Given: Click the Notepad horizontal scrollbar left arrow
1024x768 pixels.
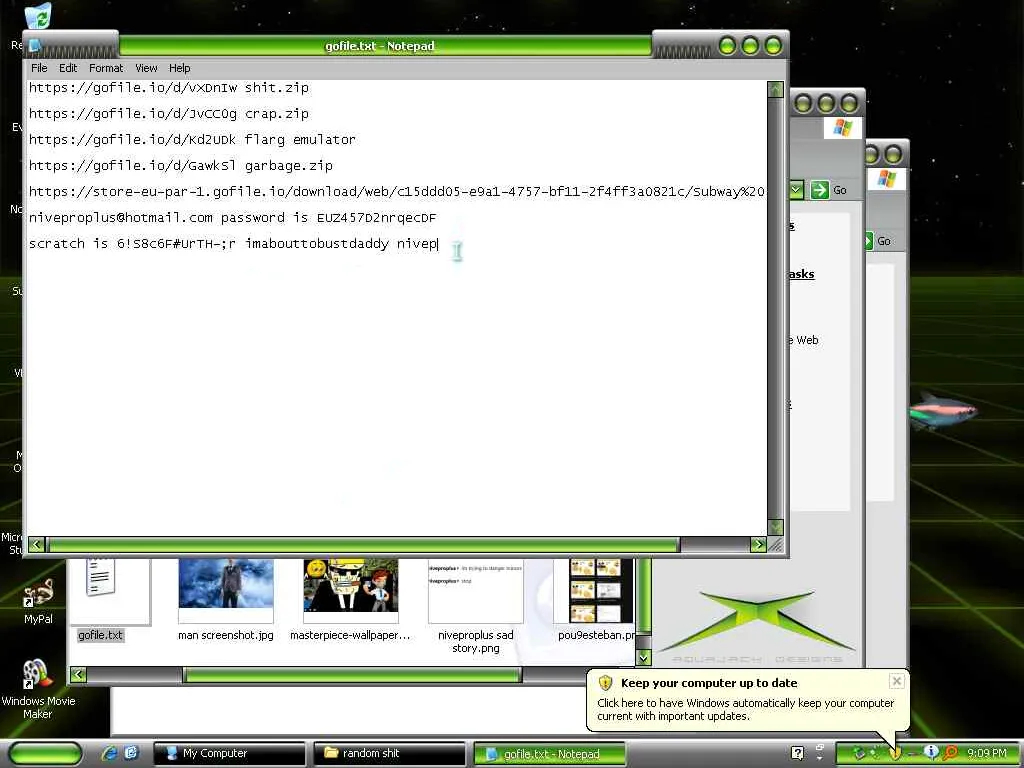Looking at the screenshot, I should coord(37,545).
